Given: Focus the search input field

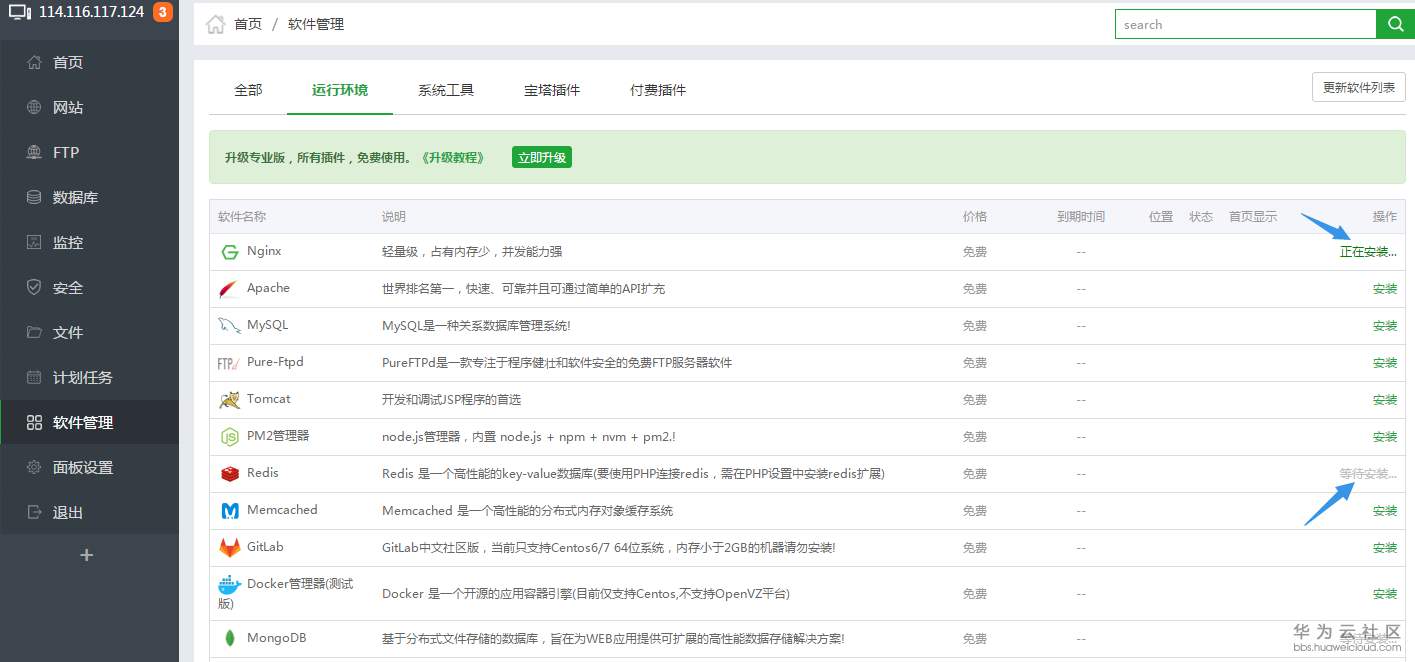Looking at the screenshot, I should (x=1245, y=24).
